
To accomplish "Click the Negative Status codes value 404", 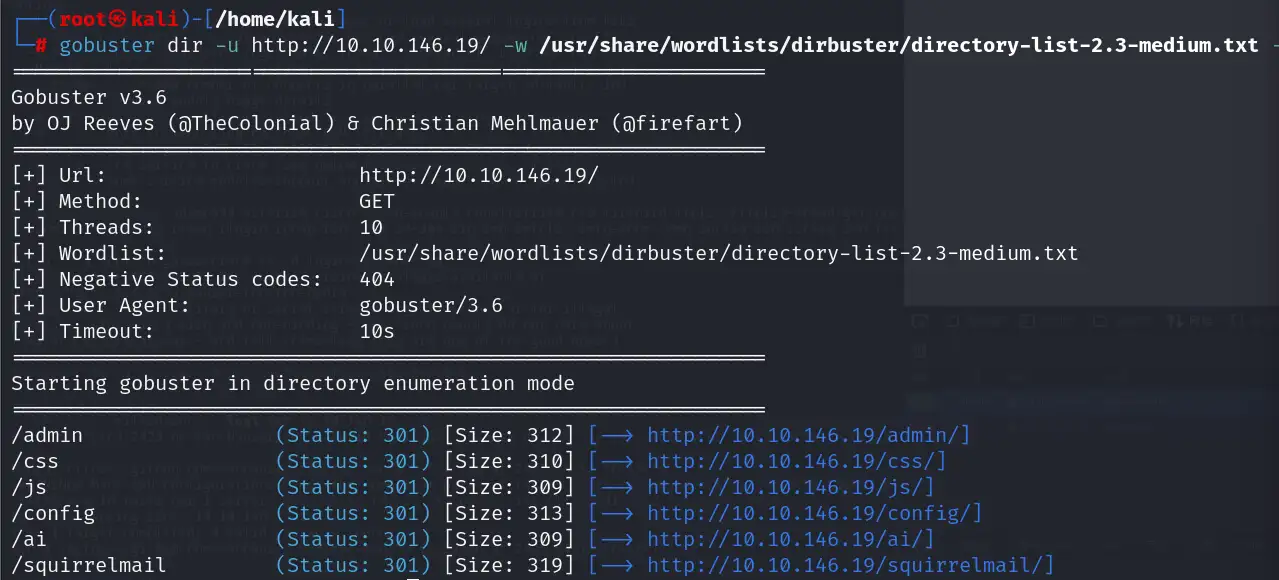I will 377,279.
